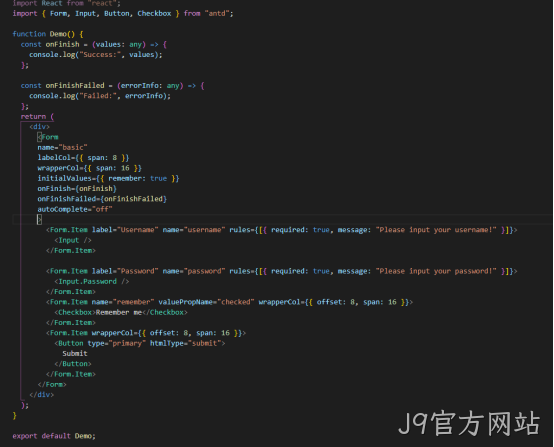
Task: Click the Password Form.Item line
Action: [x=281, y=271]
